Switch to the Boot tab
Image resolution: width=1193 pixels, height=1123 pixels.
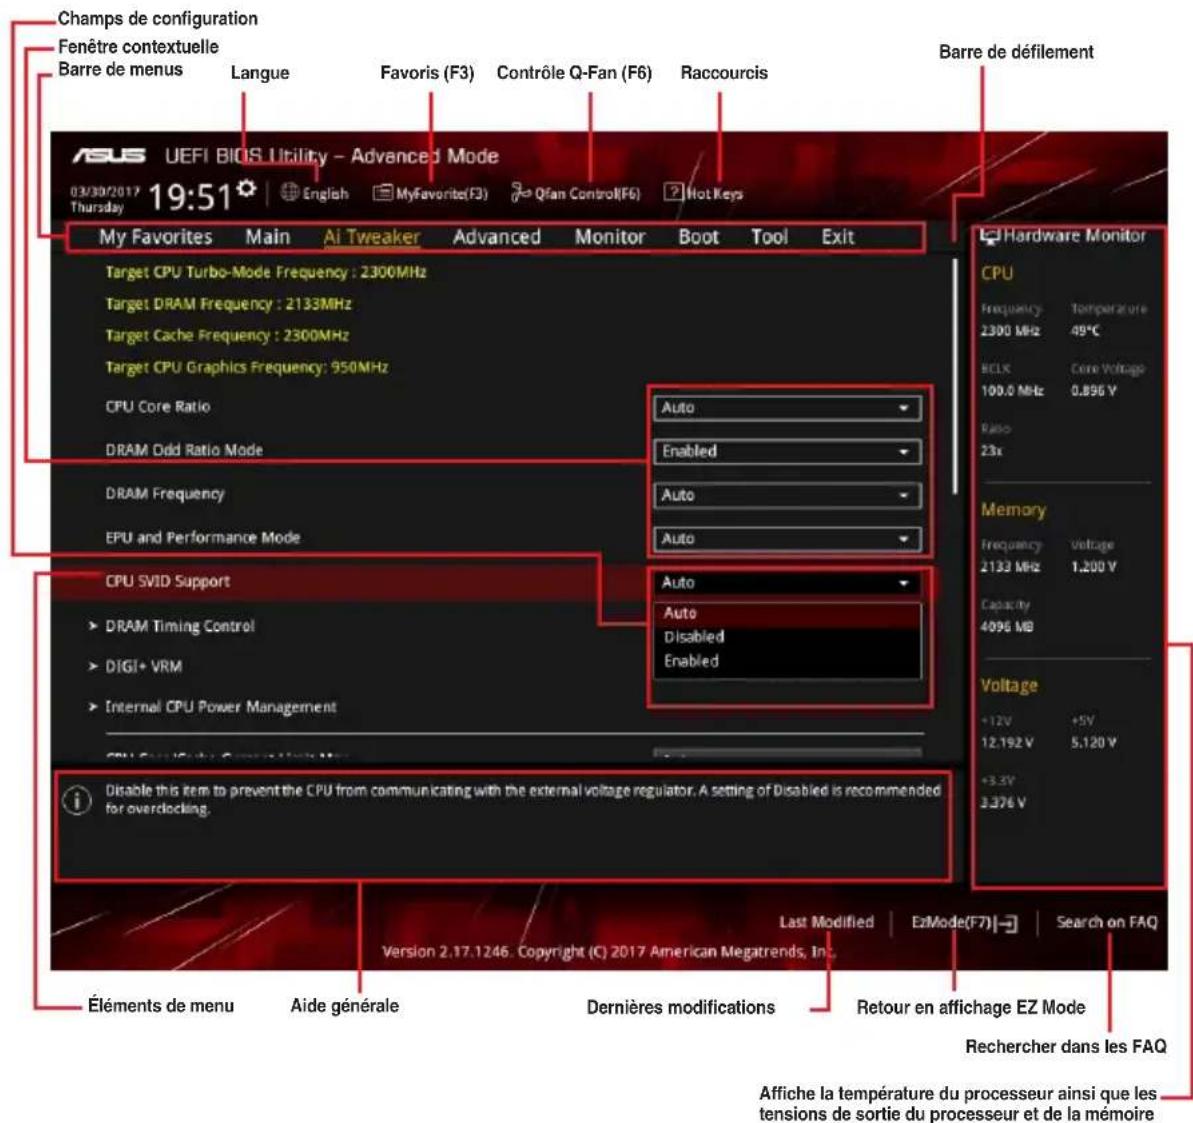698,237
